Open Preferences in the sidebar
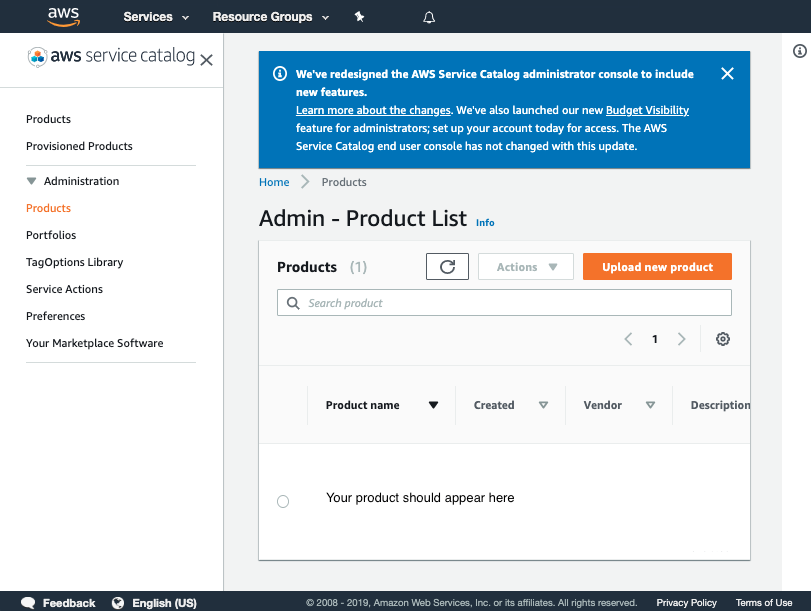The height and width of the screenshot is (611, 811). [56, 316]
